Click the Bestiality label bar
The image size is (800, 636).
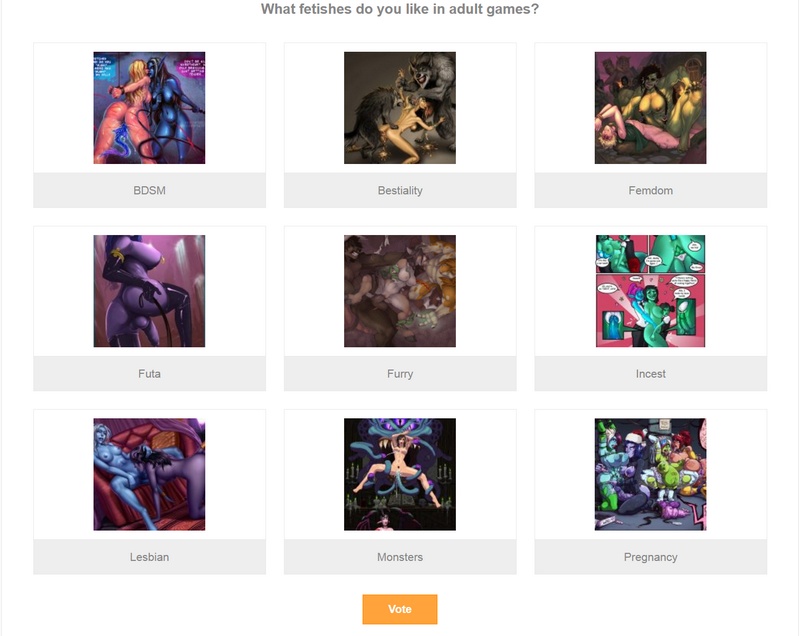coord(400,190)
